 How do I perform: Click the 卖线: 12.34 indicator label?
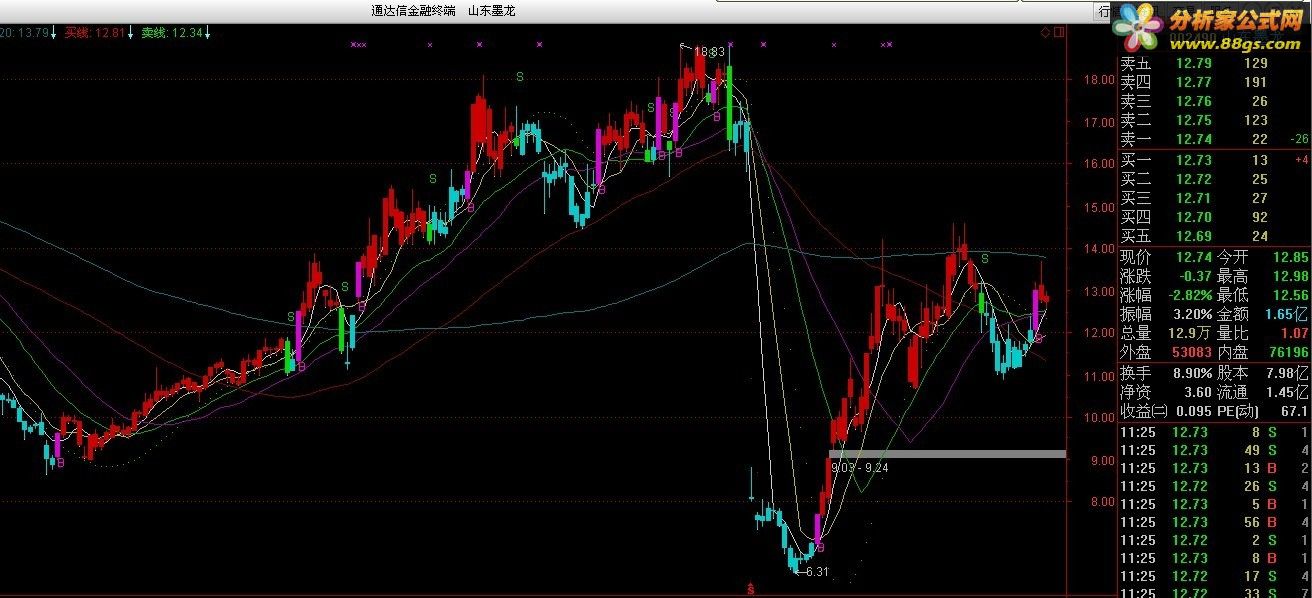[x=172, y=33]
